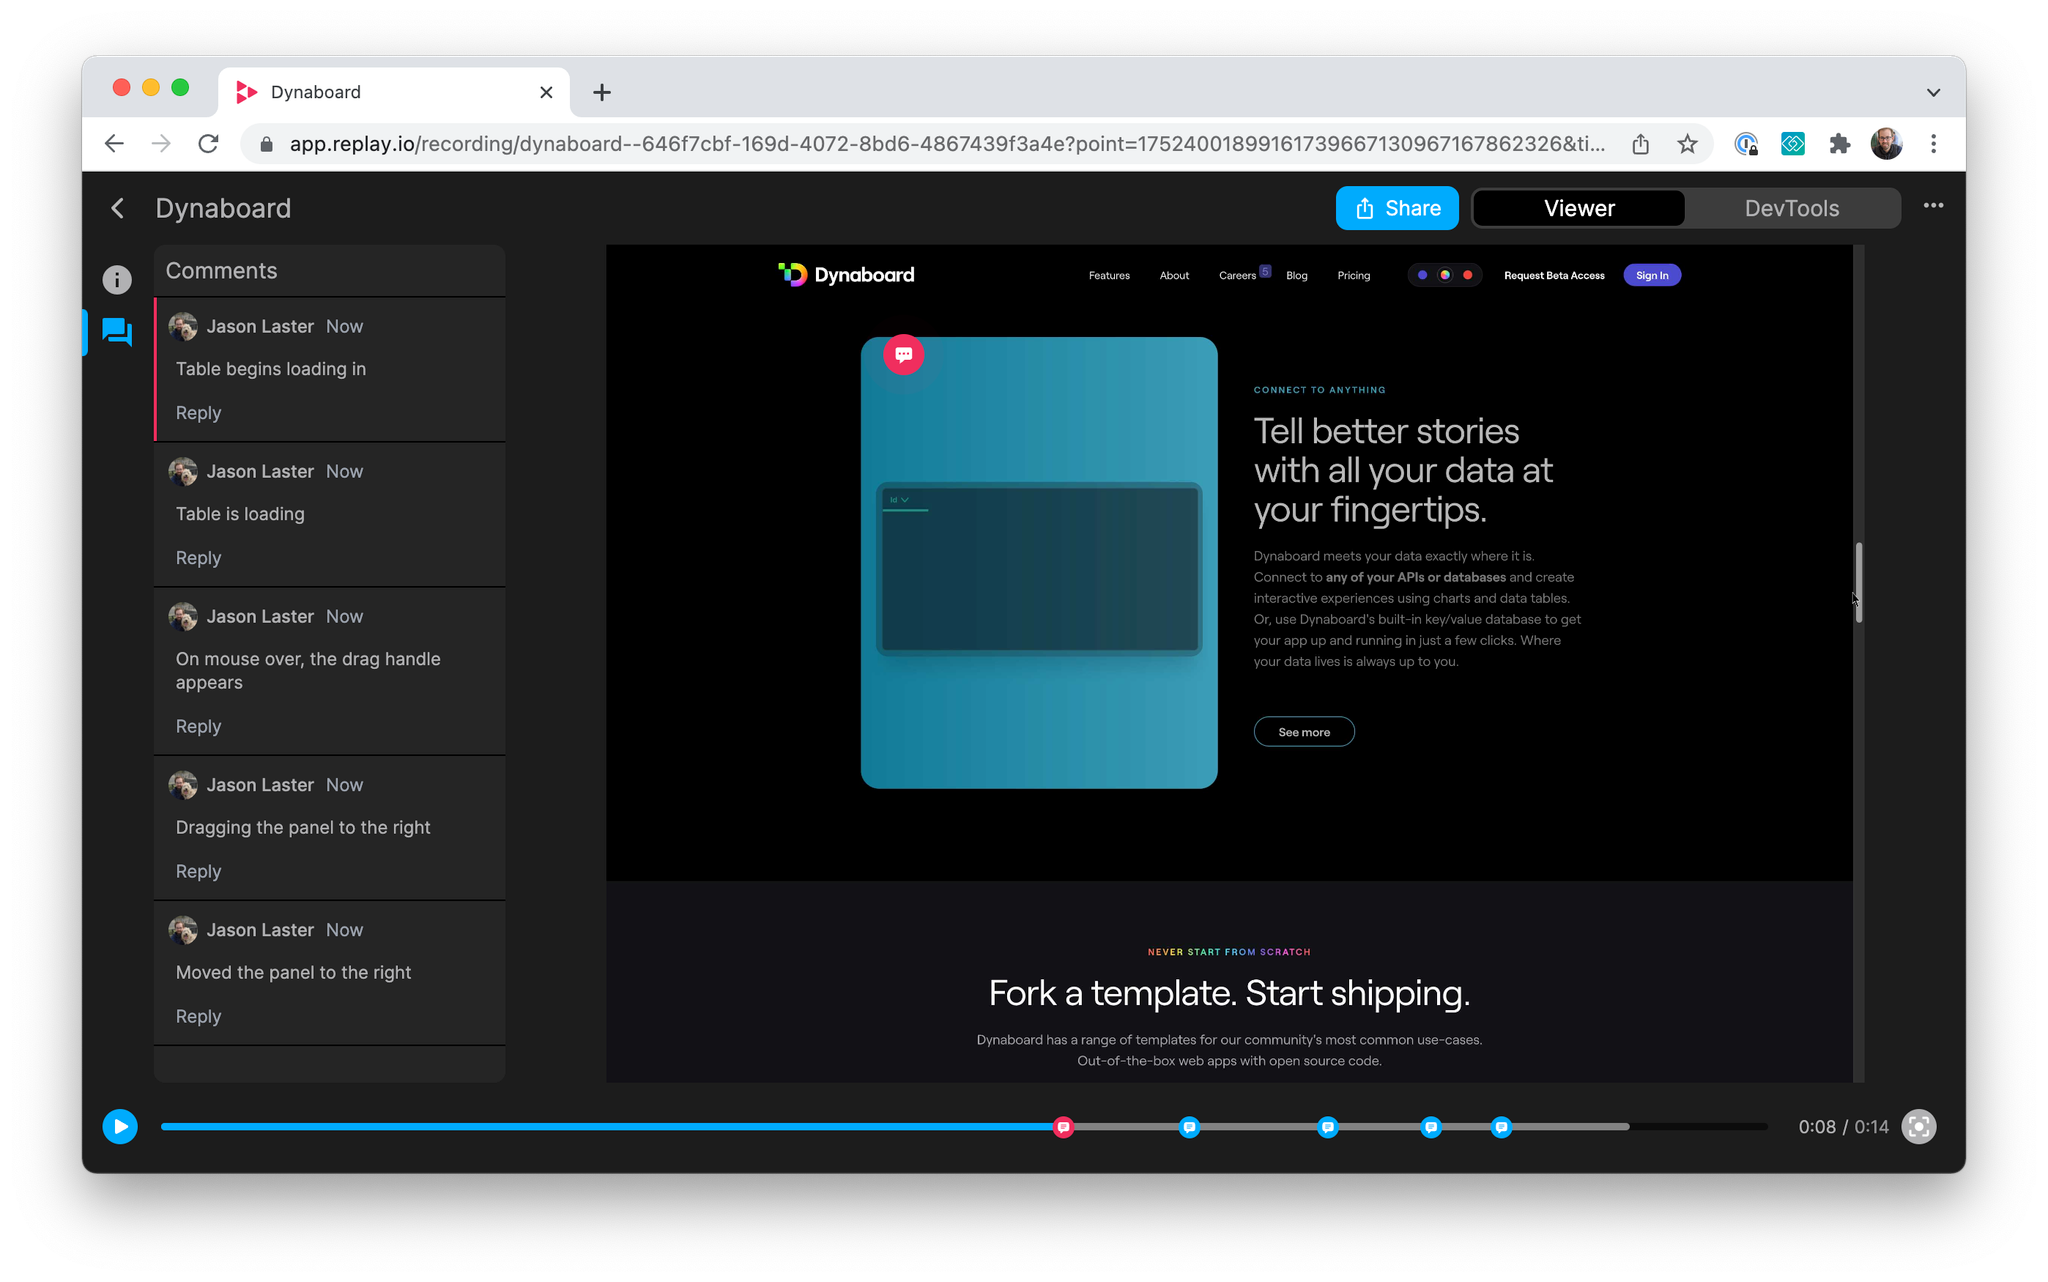Click Careers in the Dynaboard nav
Screen dimensions: 2048x1282
tap(1237, 275)
